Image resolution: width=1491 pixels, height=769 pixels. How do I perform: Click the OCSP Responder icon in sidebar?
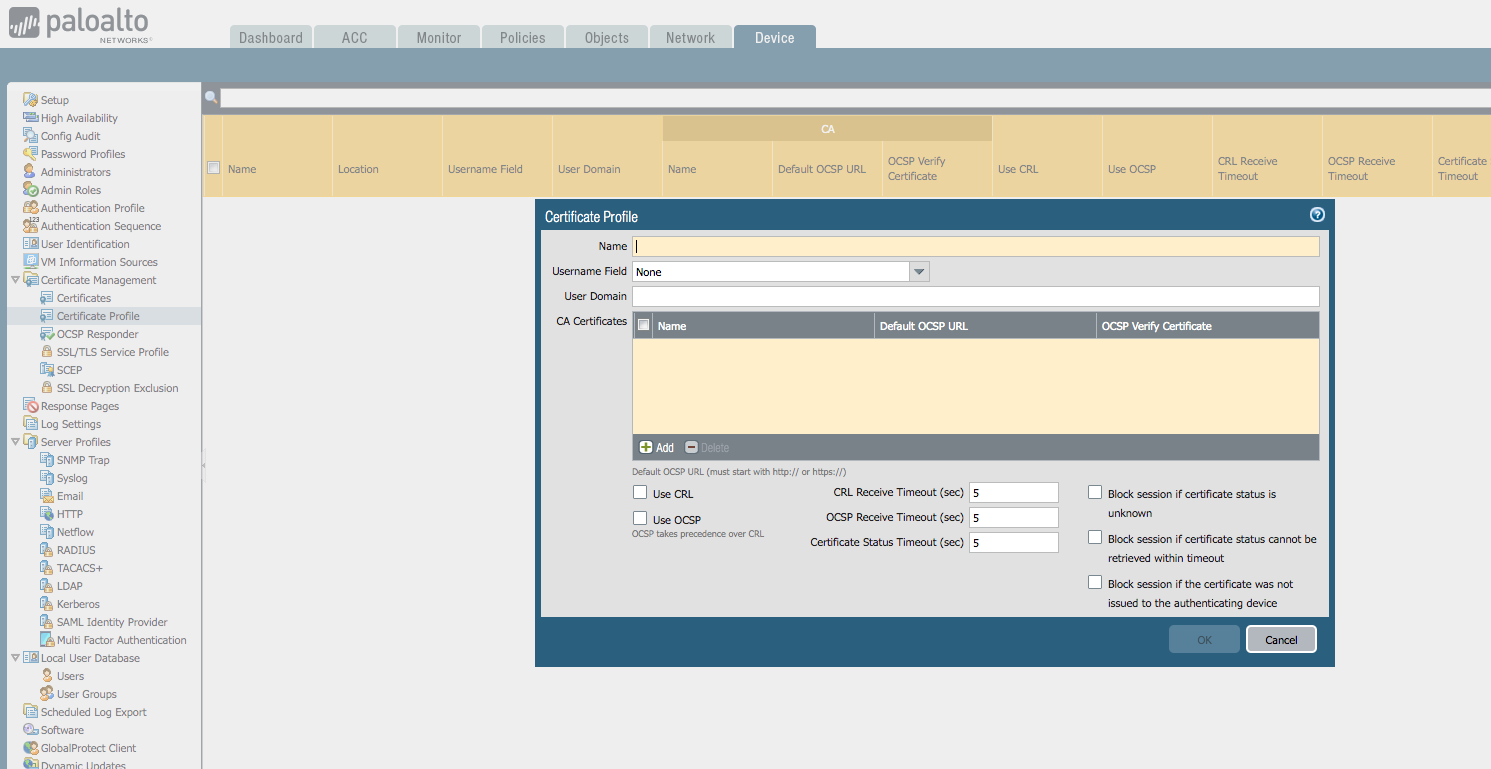[x=47, y=334]
